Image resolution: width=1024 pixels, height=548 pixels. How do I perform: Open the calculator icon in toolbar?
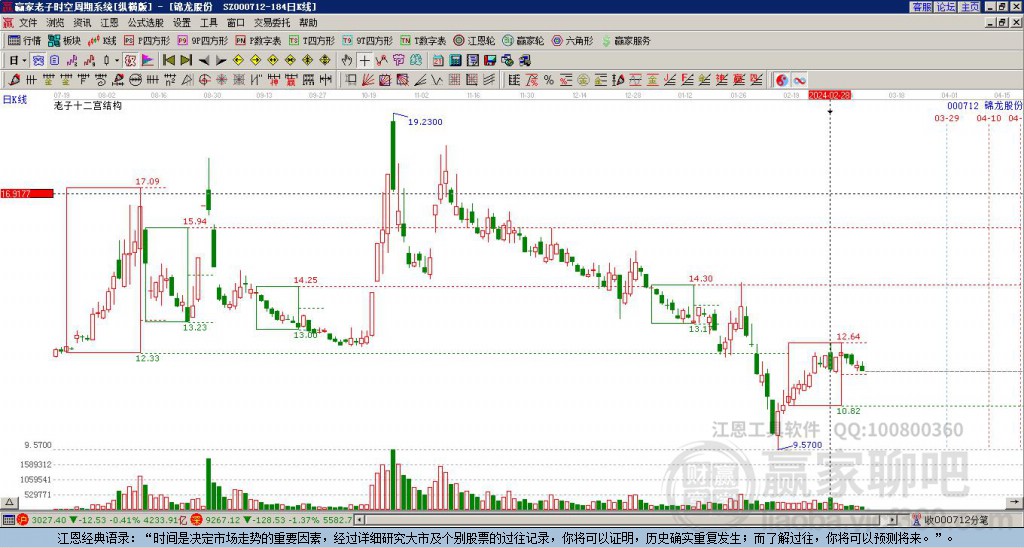coord(456,61)
